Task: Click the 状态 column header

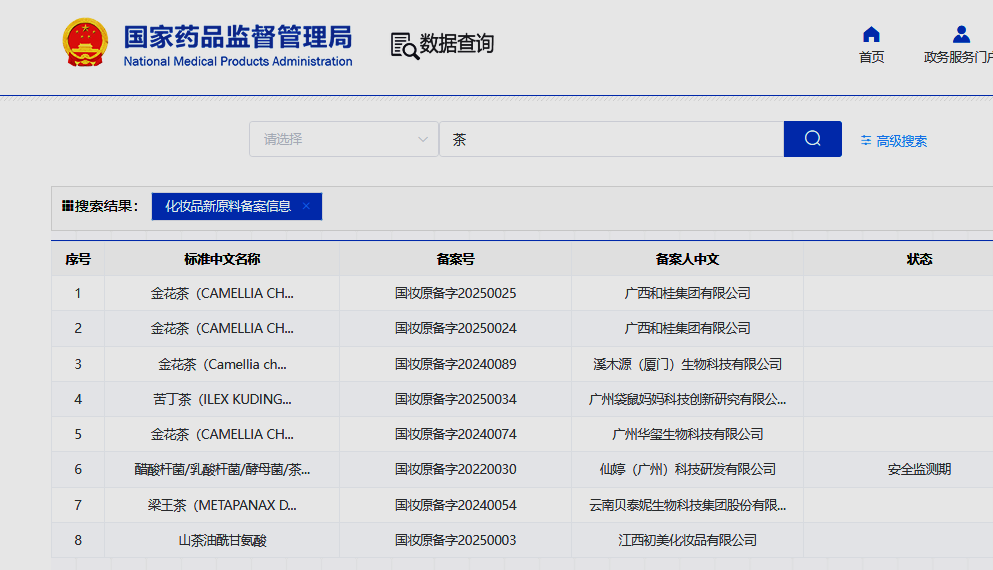Action: [x=920, y=259]
